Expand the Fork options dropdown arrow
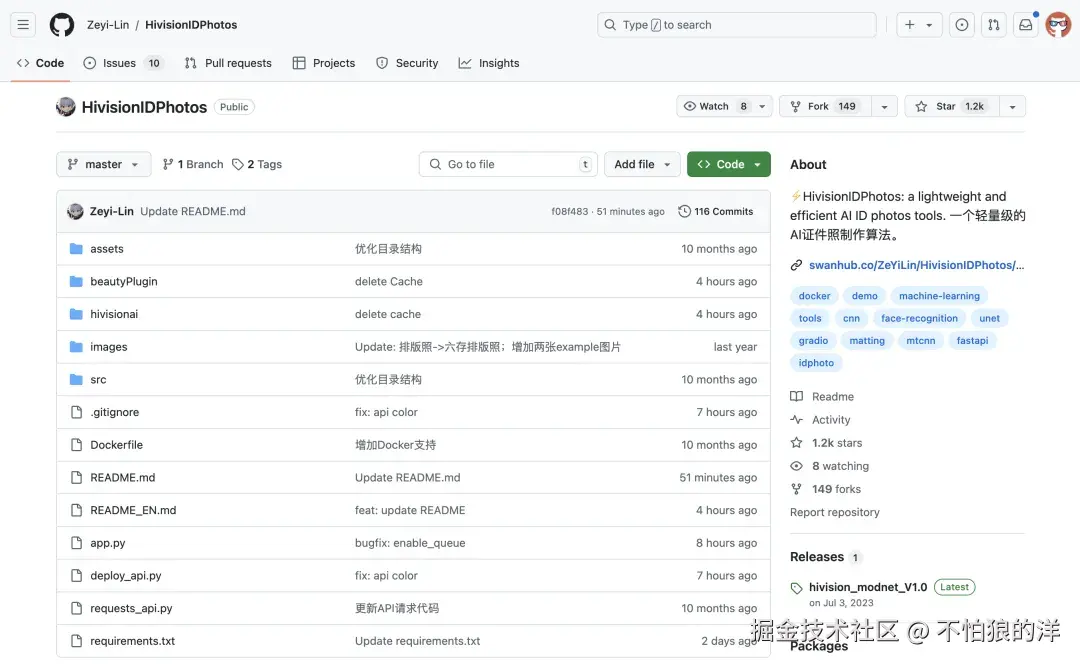The width and height of the screenshot is (1080, 664). tap(884, 106)
